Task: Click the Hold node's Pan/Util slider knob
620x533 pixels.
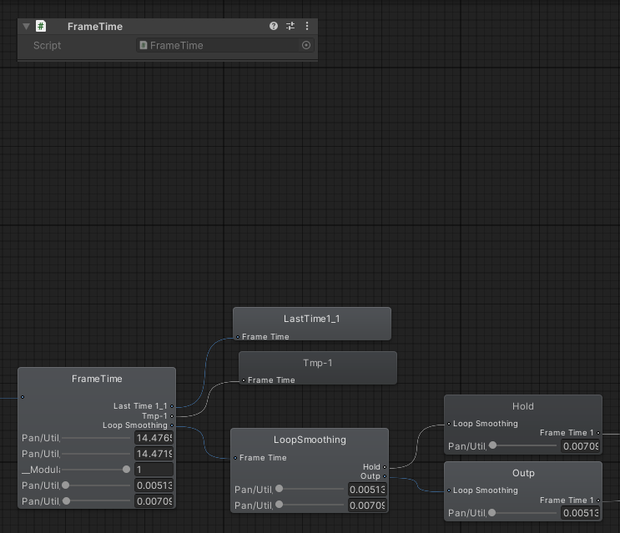Action: [x=493, y=445]
